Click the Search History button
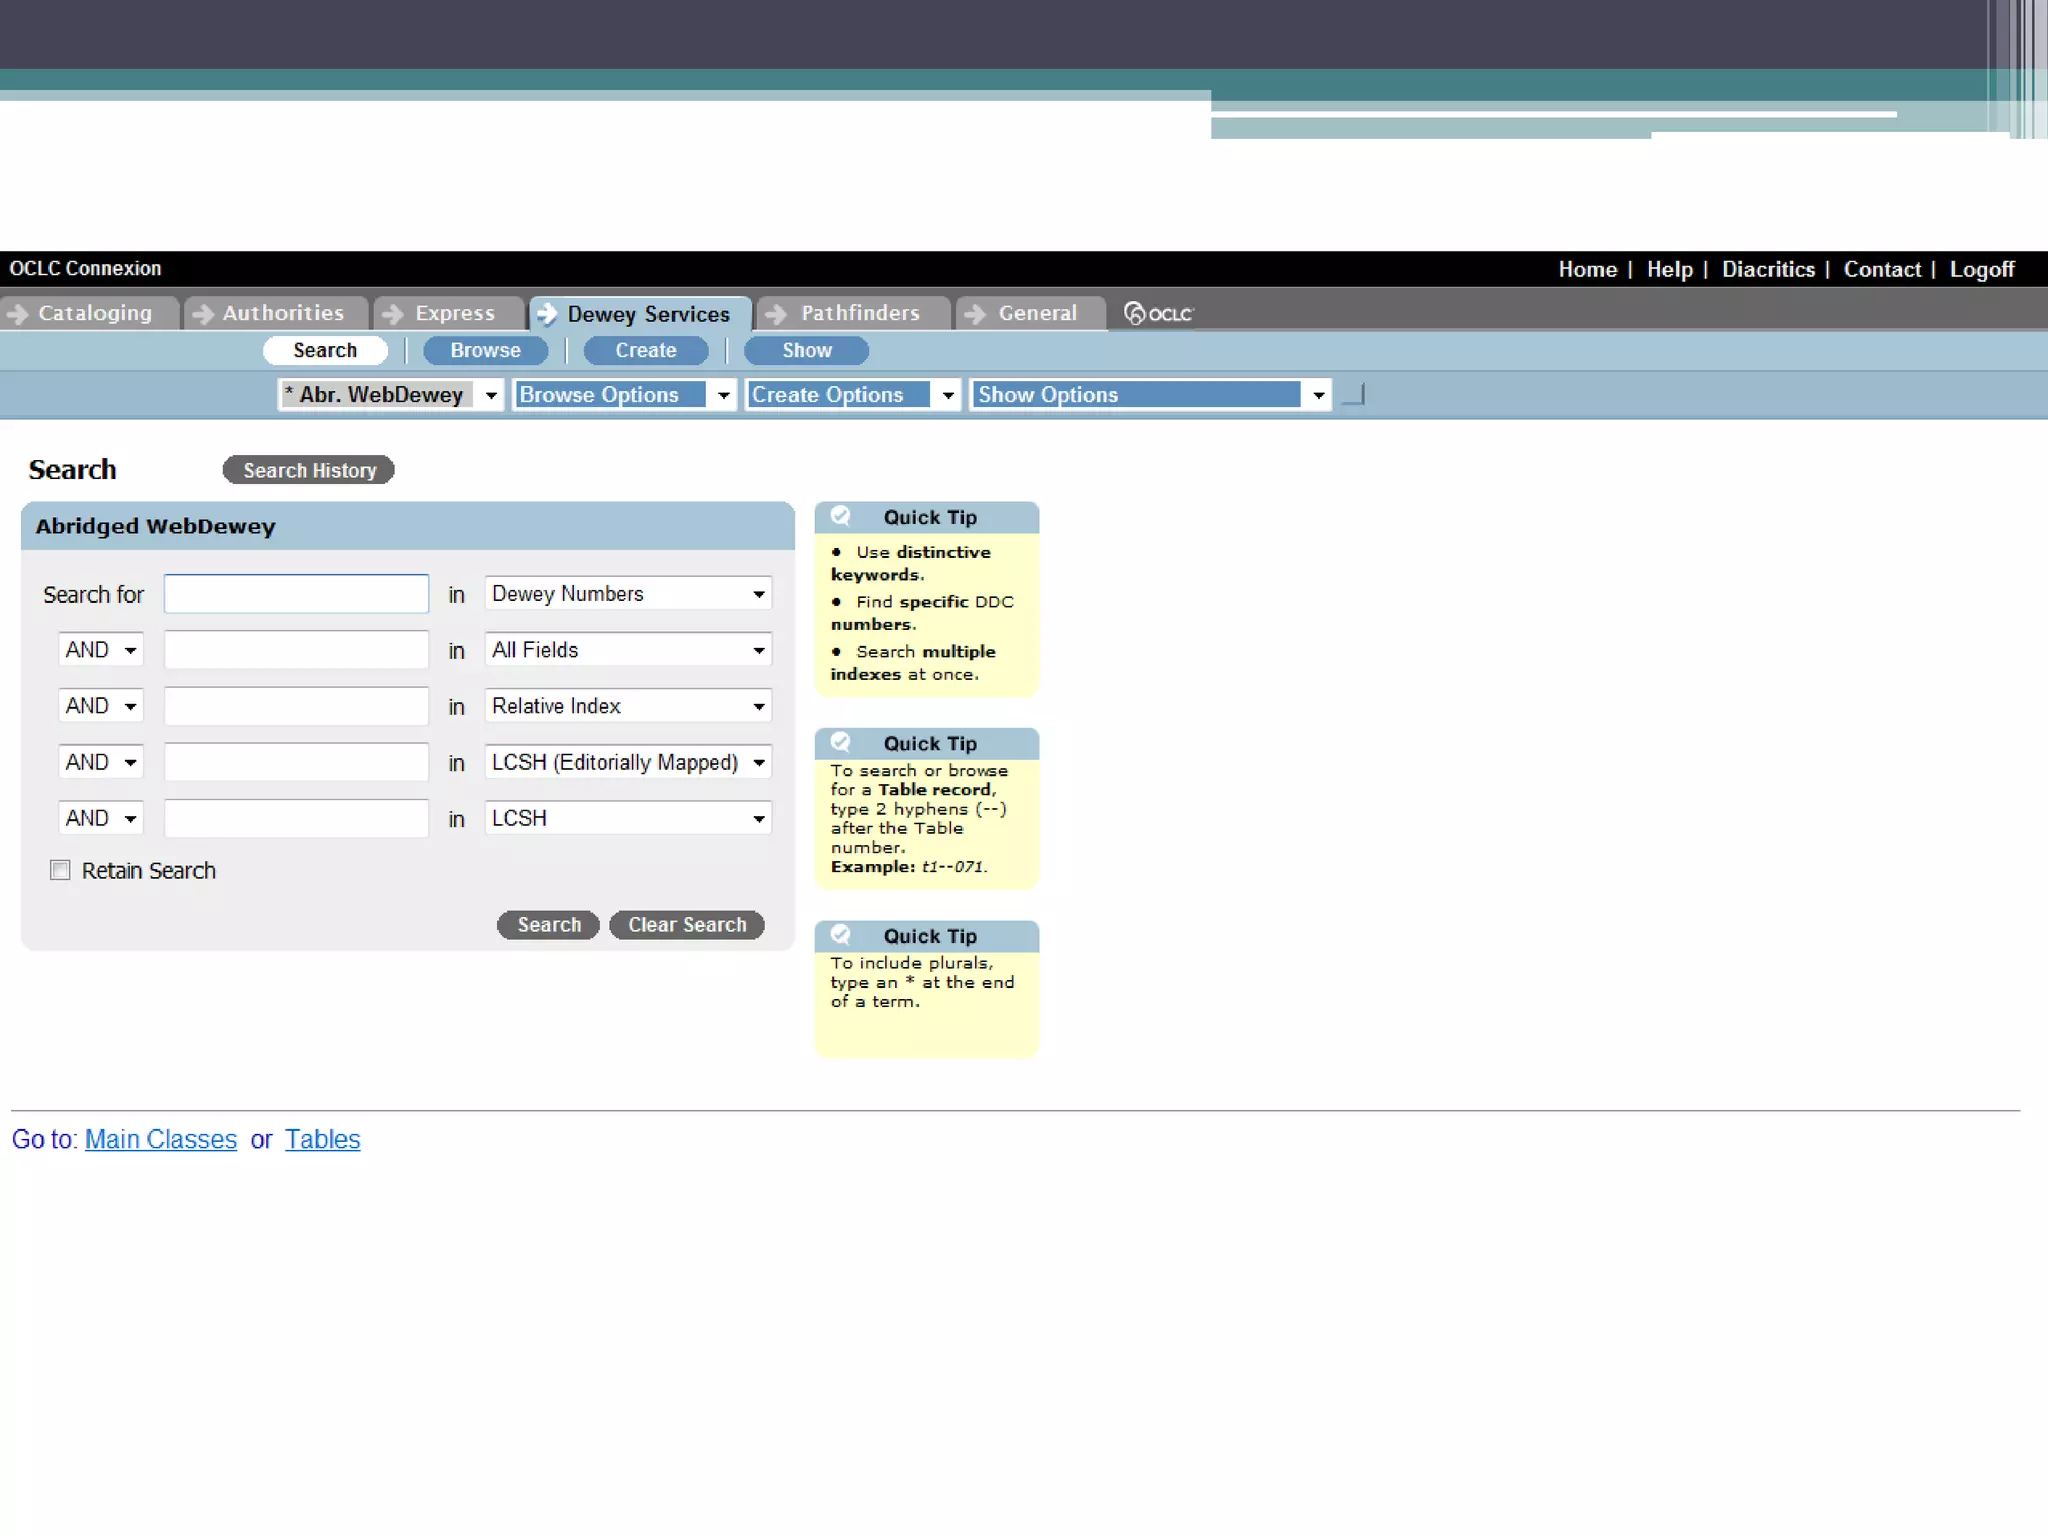Image resolution: width=2048 pixels, height=1536 pixels. [309, 470]
